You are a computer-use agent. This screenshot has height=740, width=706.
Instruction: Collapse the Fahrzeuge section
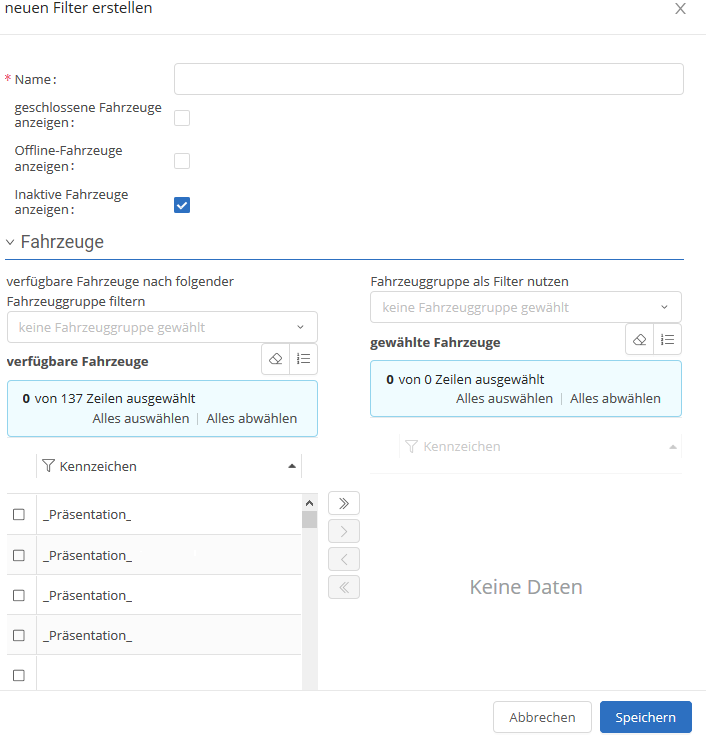[x=11, y=242]
